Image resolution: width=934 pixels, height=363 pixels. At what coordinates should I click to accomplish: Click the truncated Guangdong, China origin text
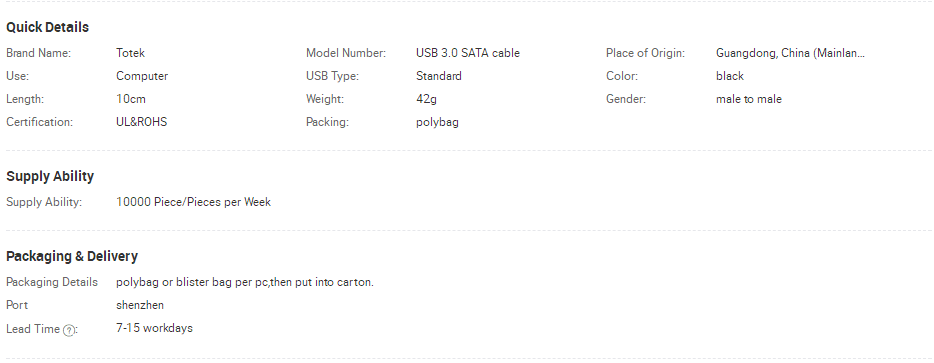(790, 53)
